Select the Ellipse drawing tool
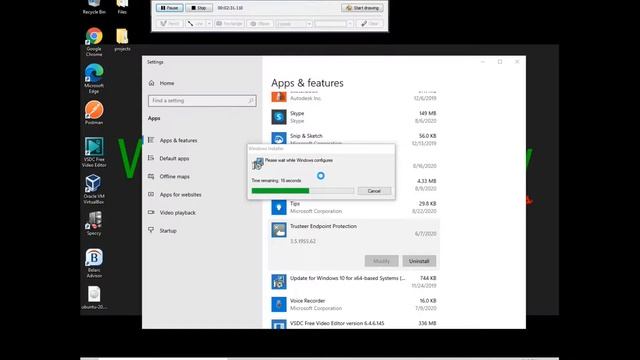The height and width of the screenshot is (360, 640). (260, 24)
